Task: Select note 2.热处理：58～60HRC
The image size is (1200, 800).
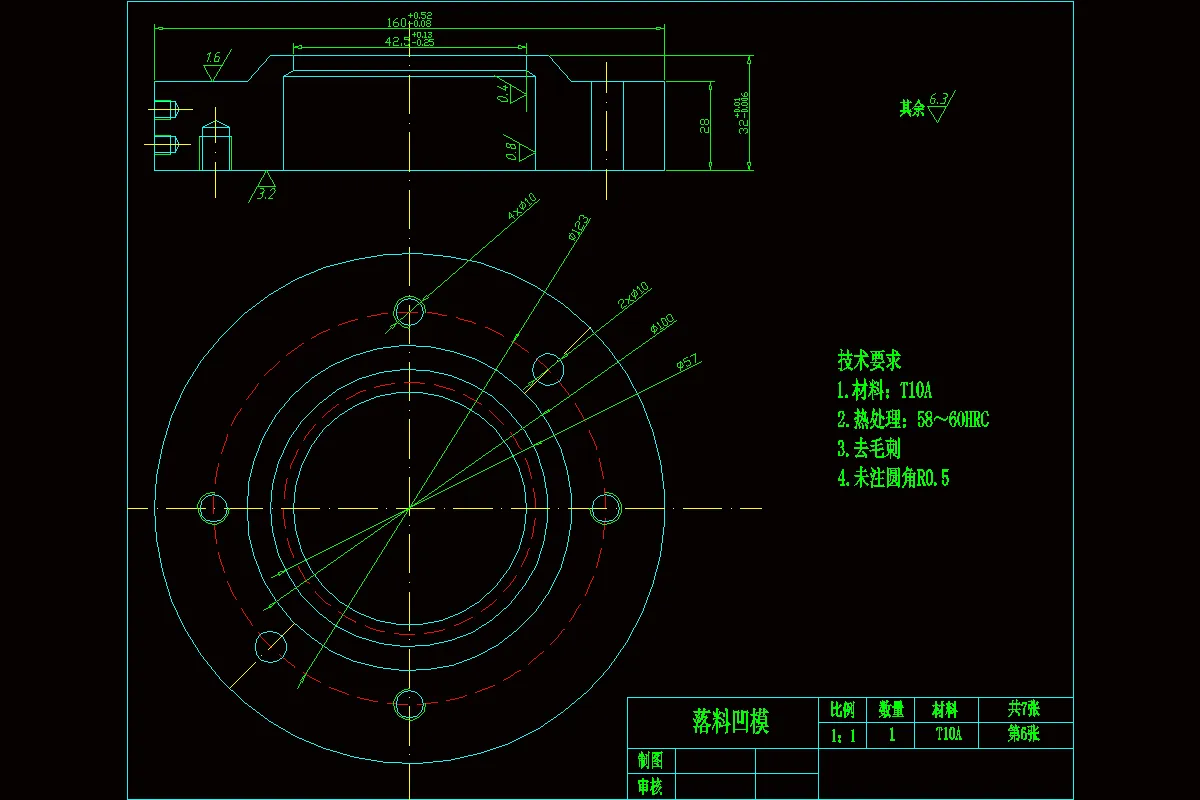Action: click(913, 419)
